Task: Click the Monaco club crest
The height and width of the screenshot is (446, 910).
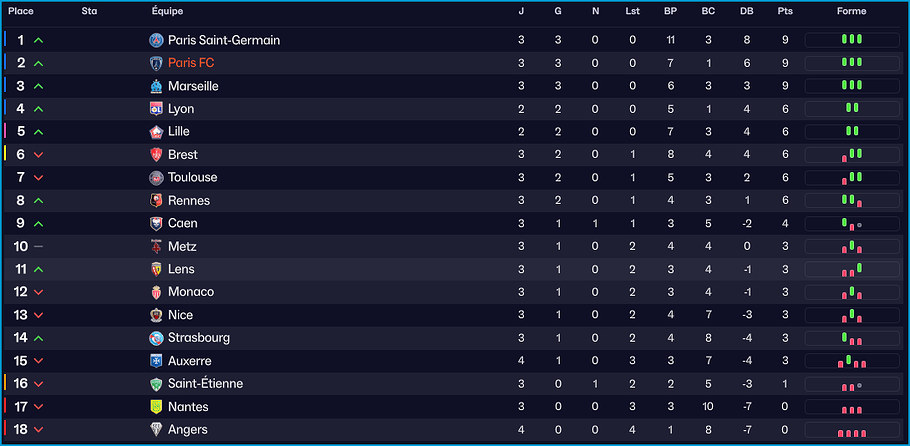Action: pos(156,292)
